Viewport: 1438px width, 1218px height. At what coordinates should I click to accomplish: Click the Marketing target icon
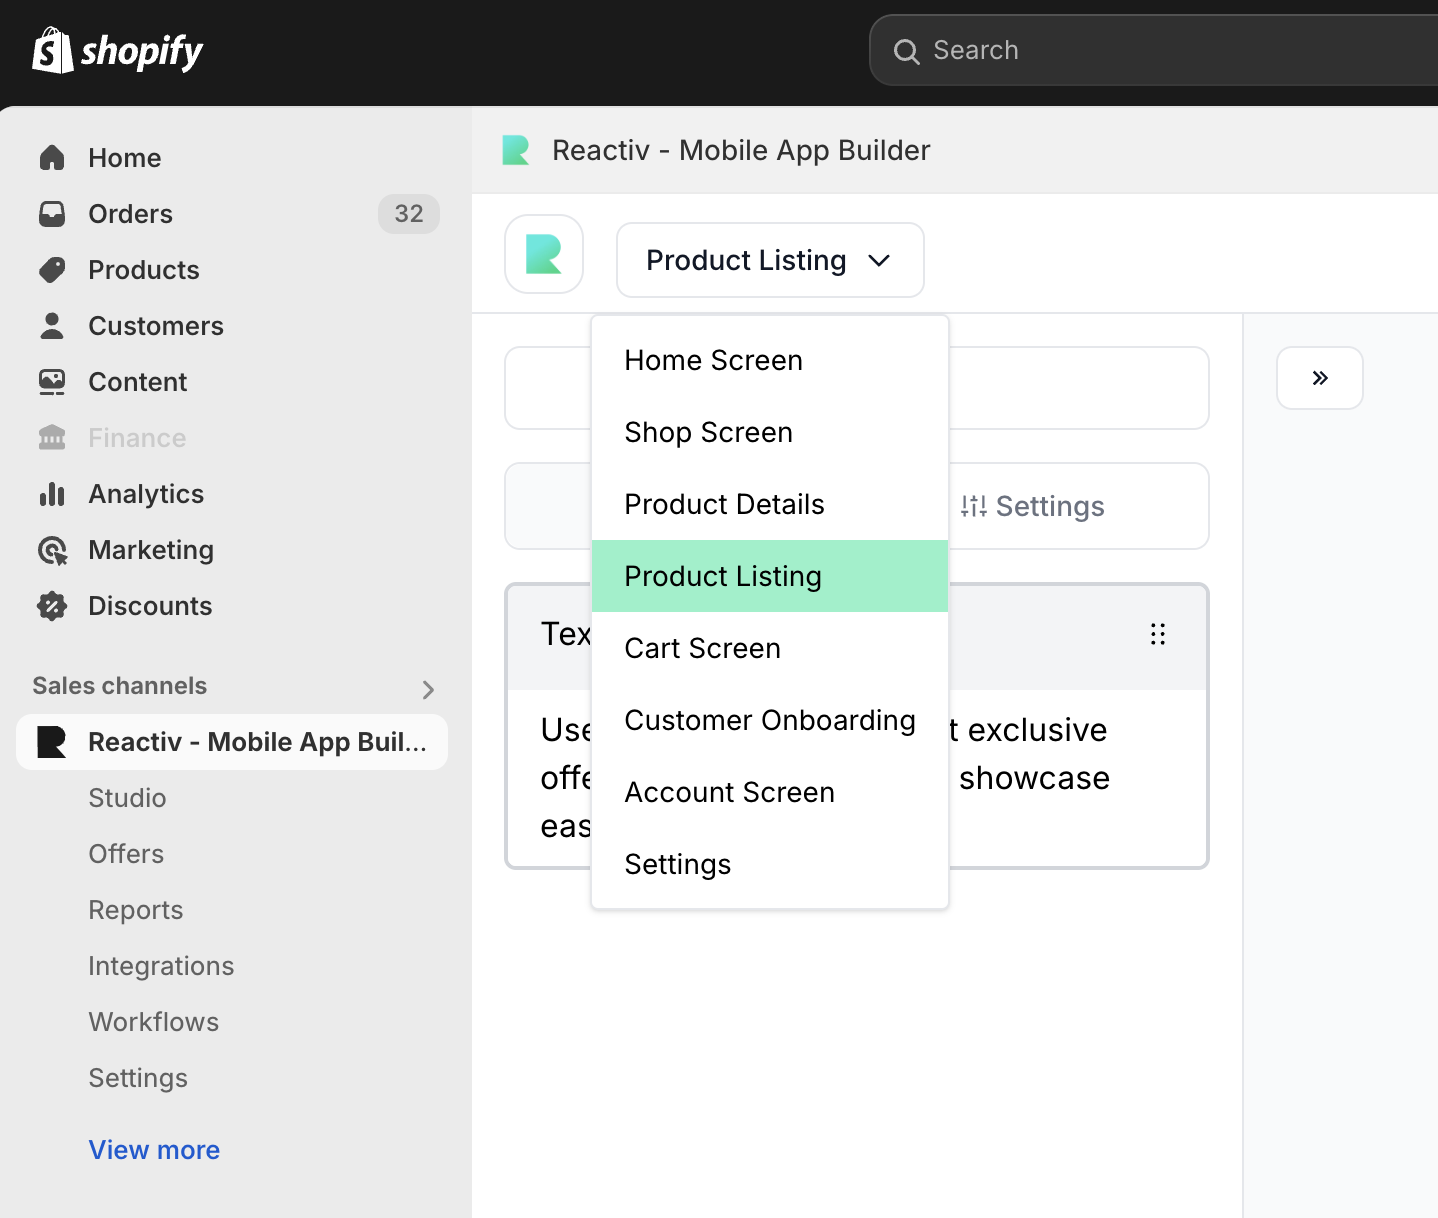click(x=52, y=550)
